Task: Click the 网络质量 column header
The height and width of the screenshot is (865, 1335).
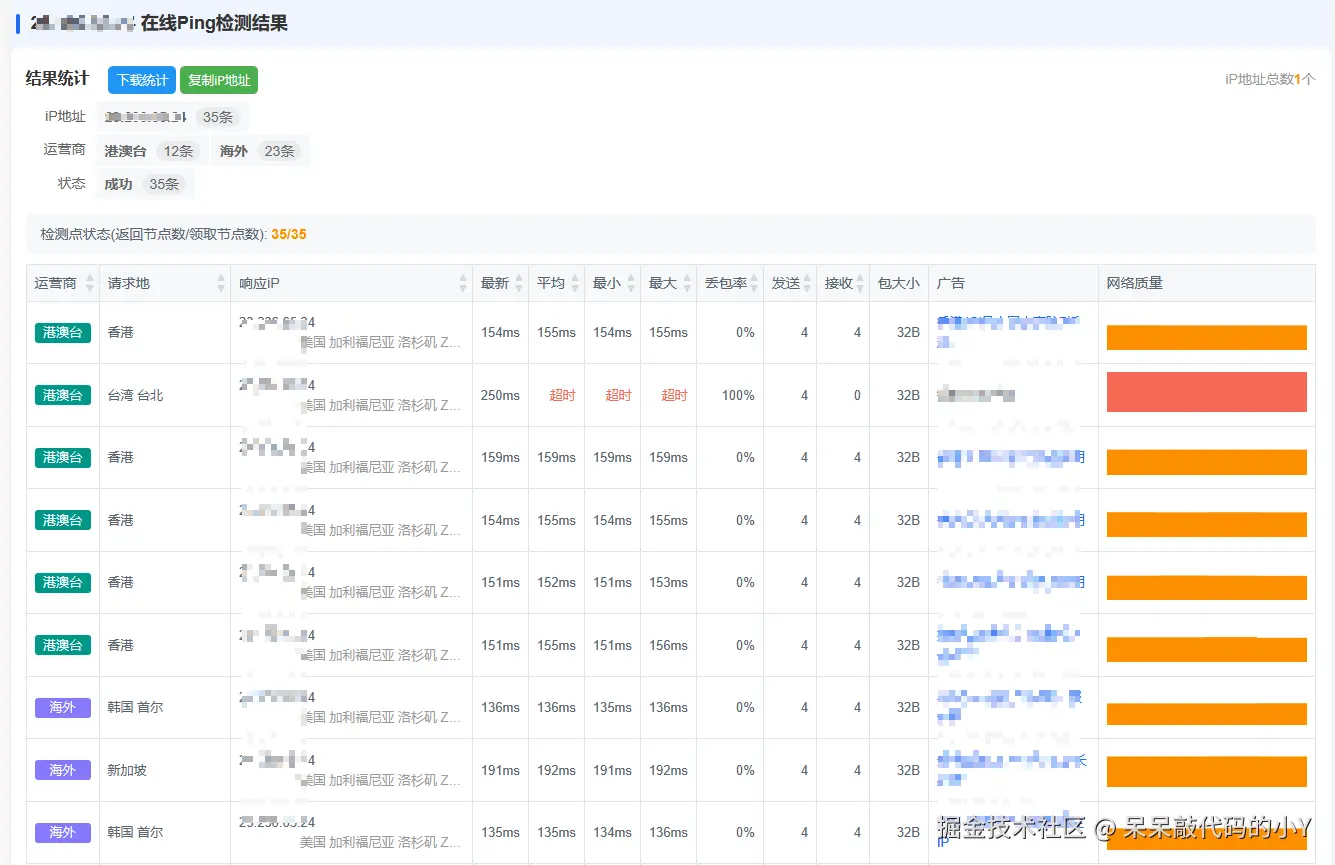Action: click(x=1206, y=283)
